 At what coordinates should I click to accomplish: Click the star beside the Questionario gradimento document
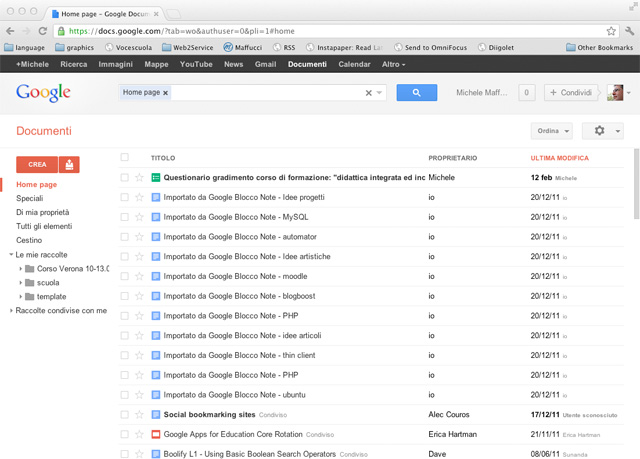click(139, 178)
